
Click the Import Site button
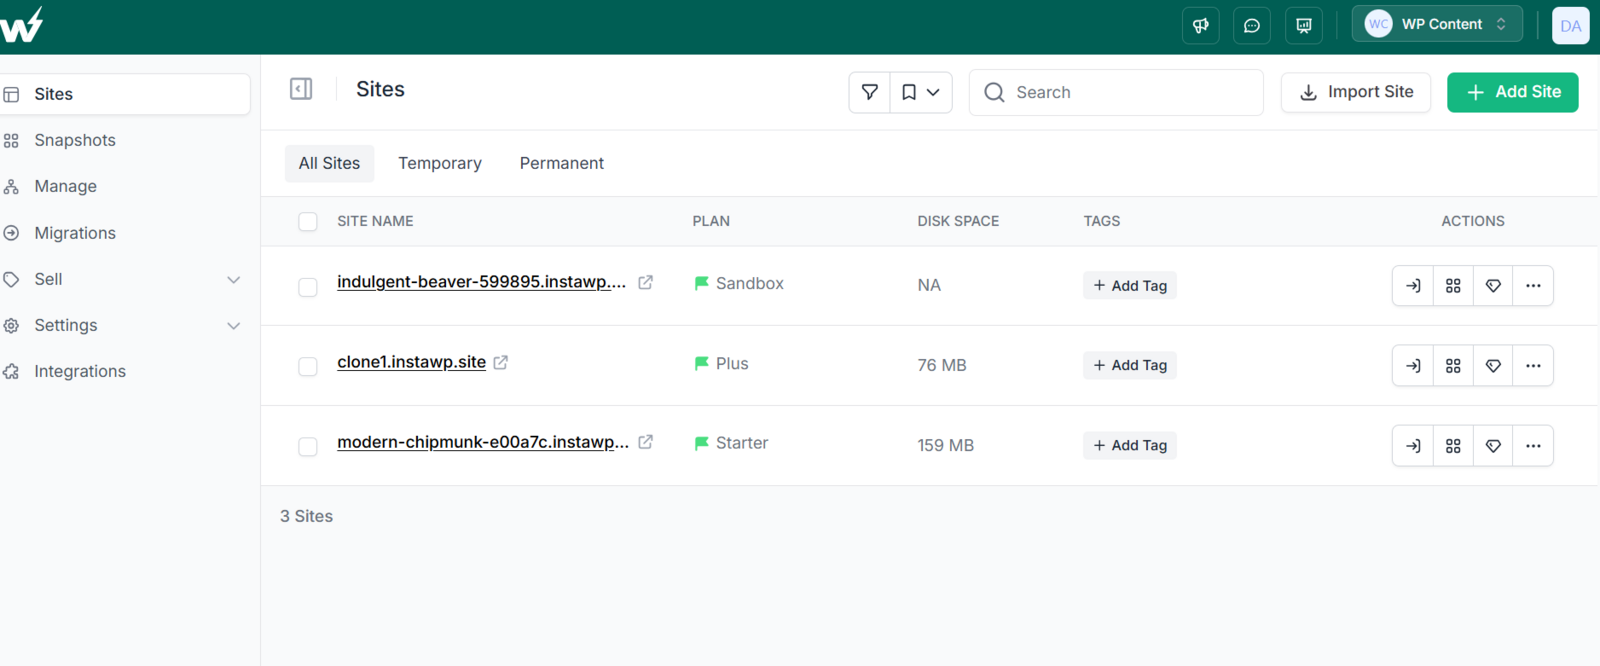point(1356,92)
